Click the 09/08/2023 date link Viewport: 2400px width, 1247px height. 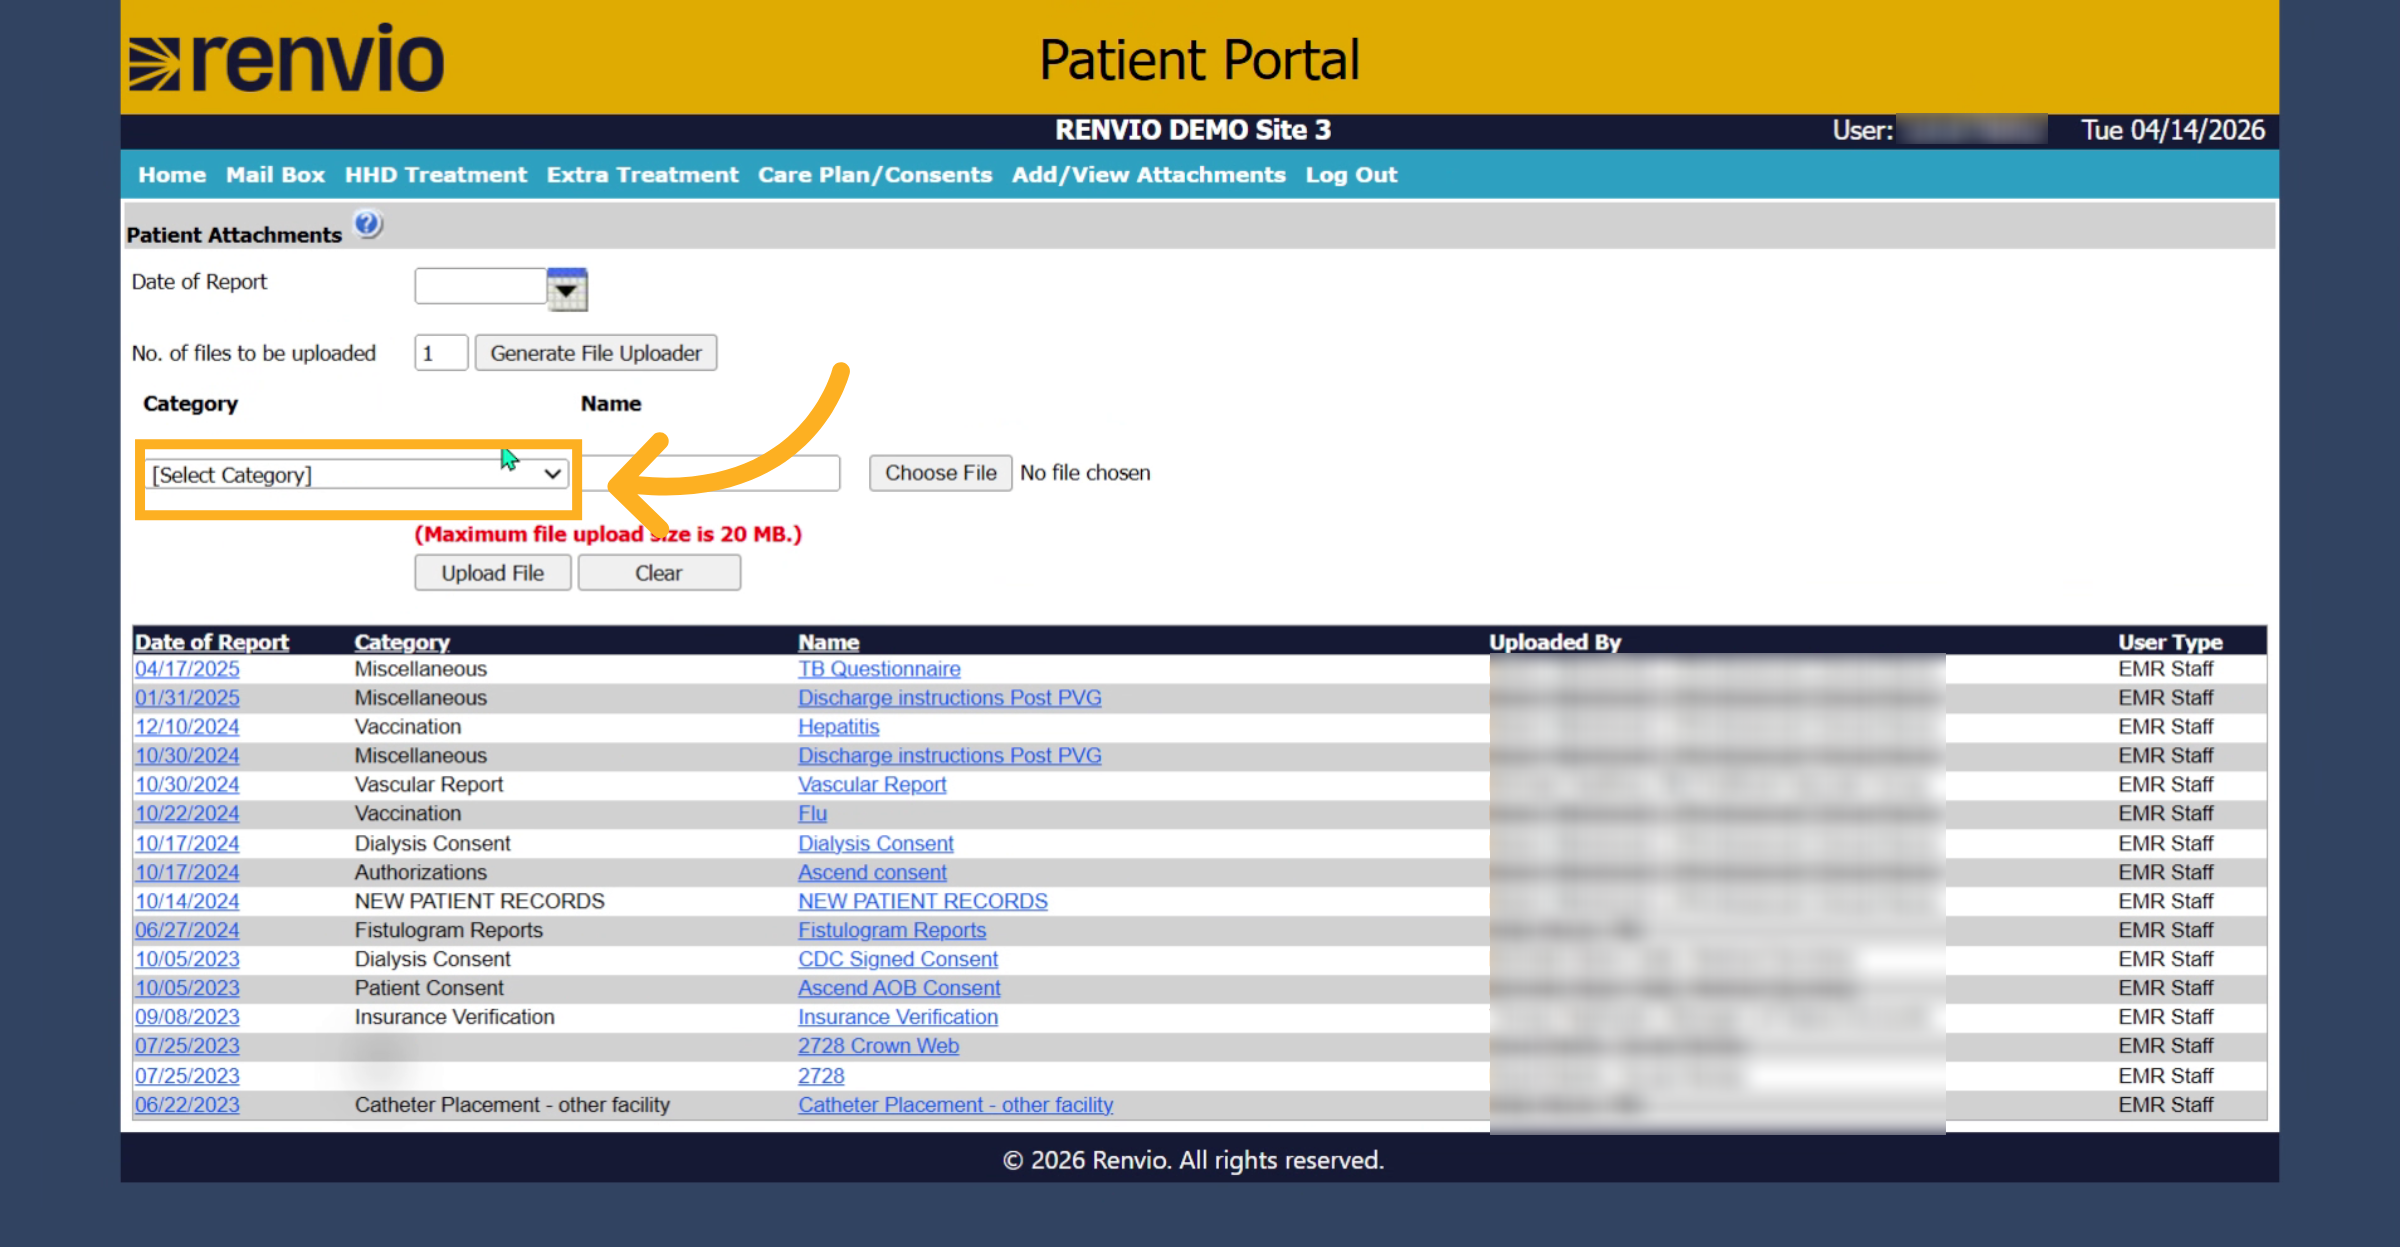pyautogui.click(x=188, y=1018)
